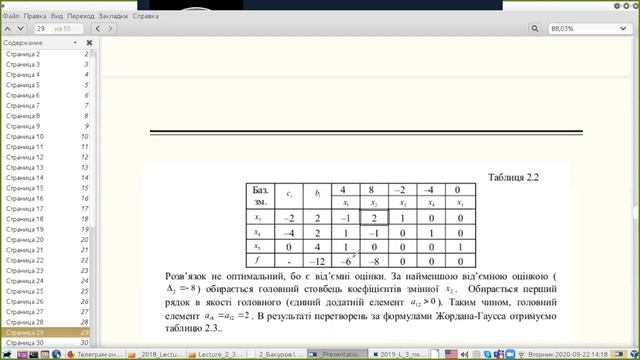Open the Zoom tray icon
The height and width of the screenshot is (360, 640).
[510, 354]
